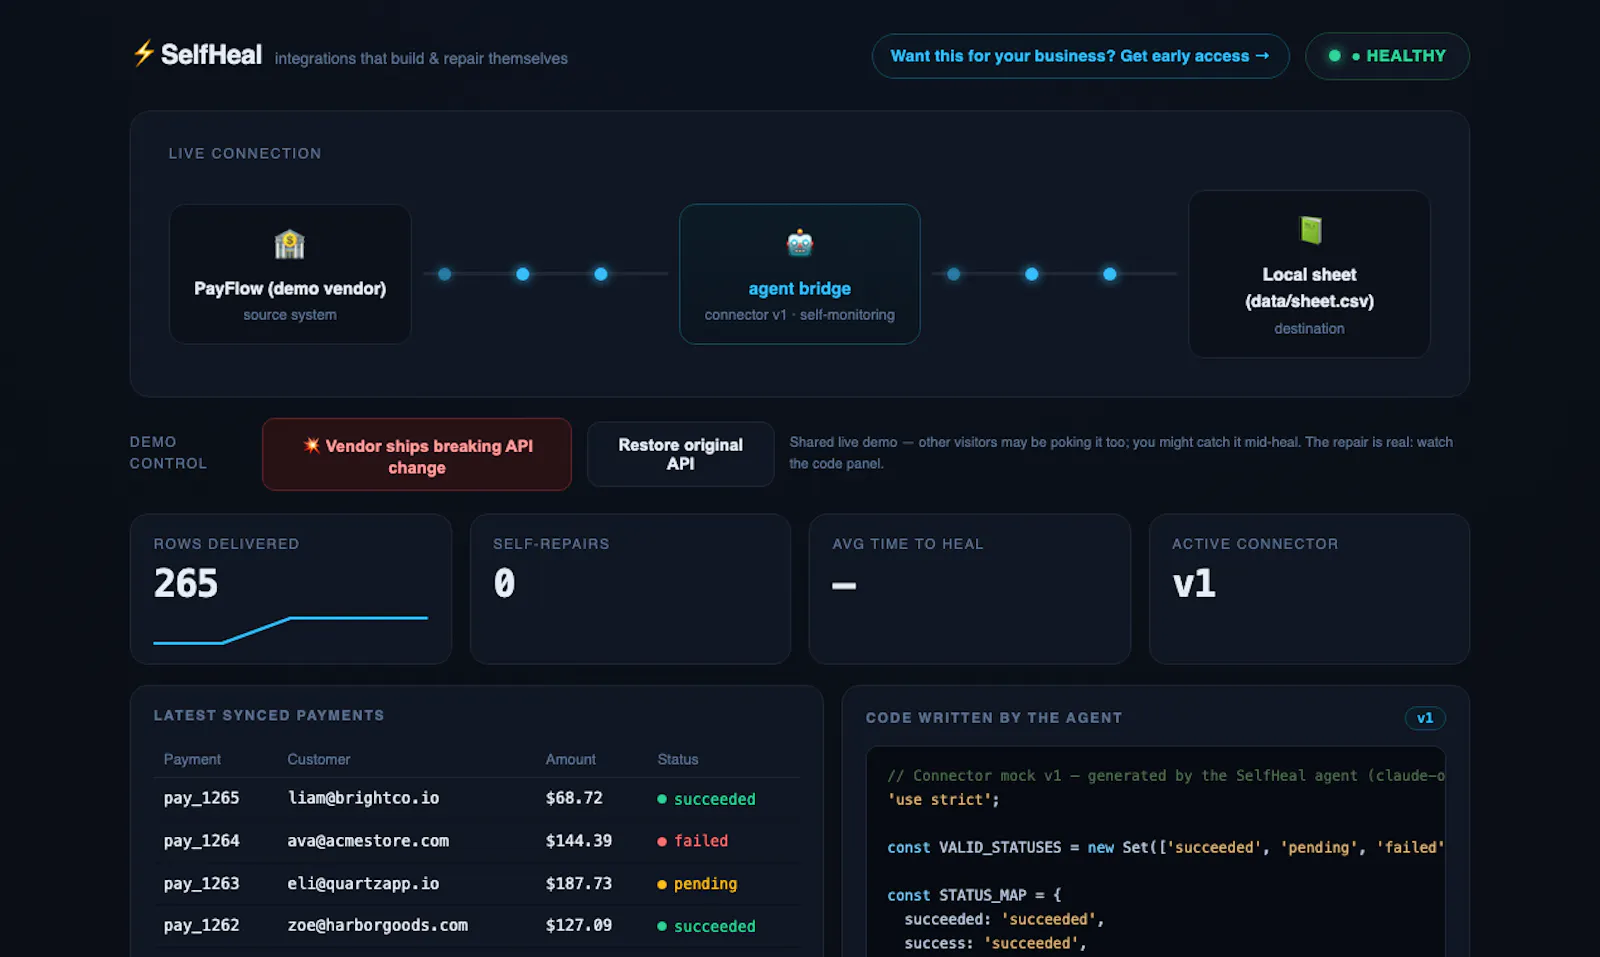Screen dimensions: 1600x957
Task: Click the Self-Repairs value 0
Action: pos(504,583)
